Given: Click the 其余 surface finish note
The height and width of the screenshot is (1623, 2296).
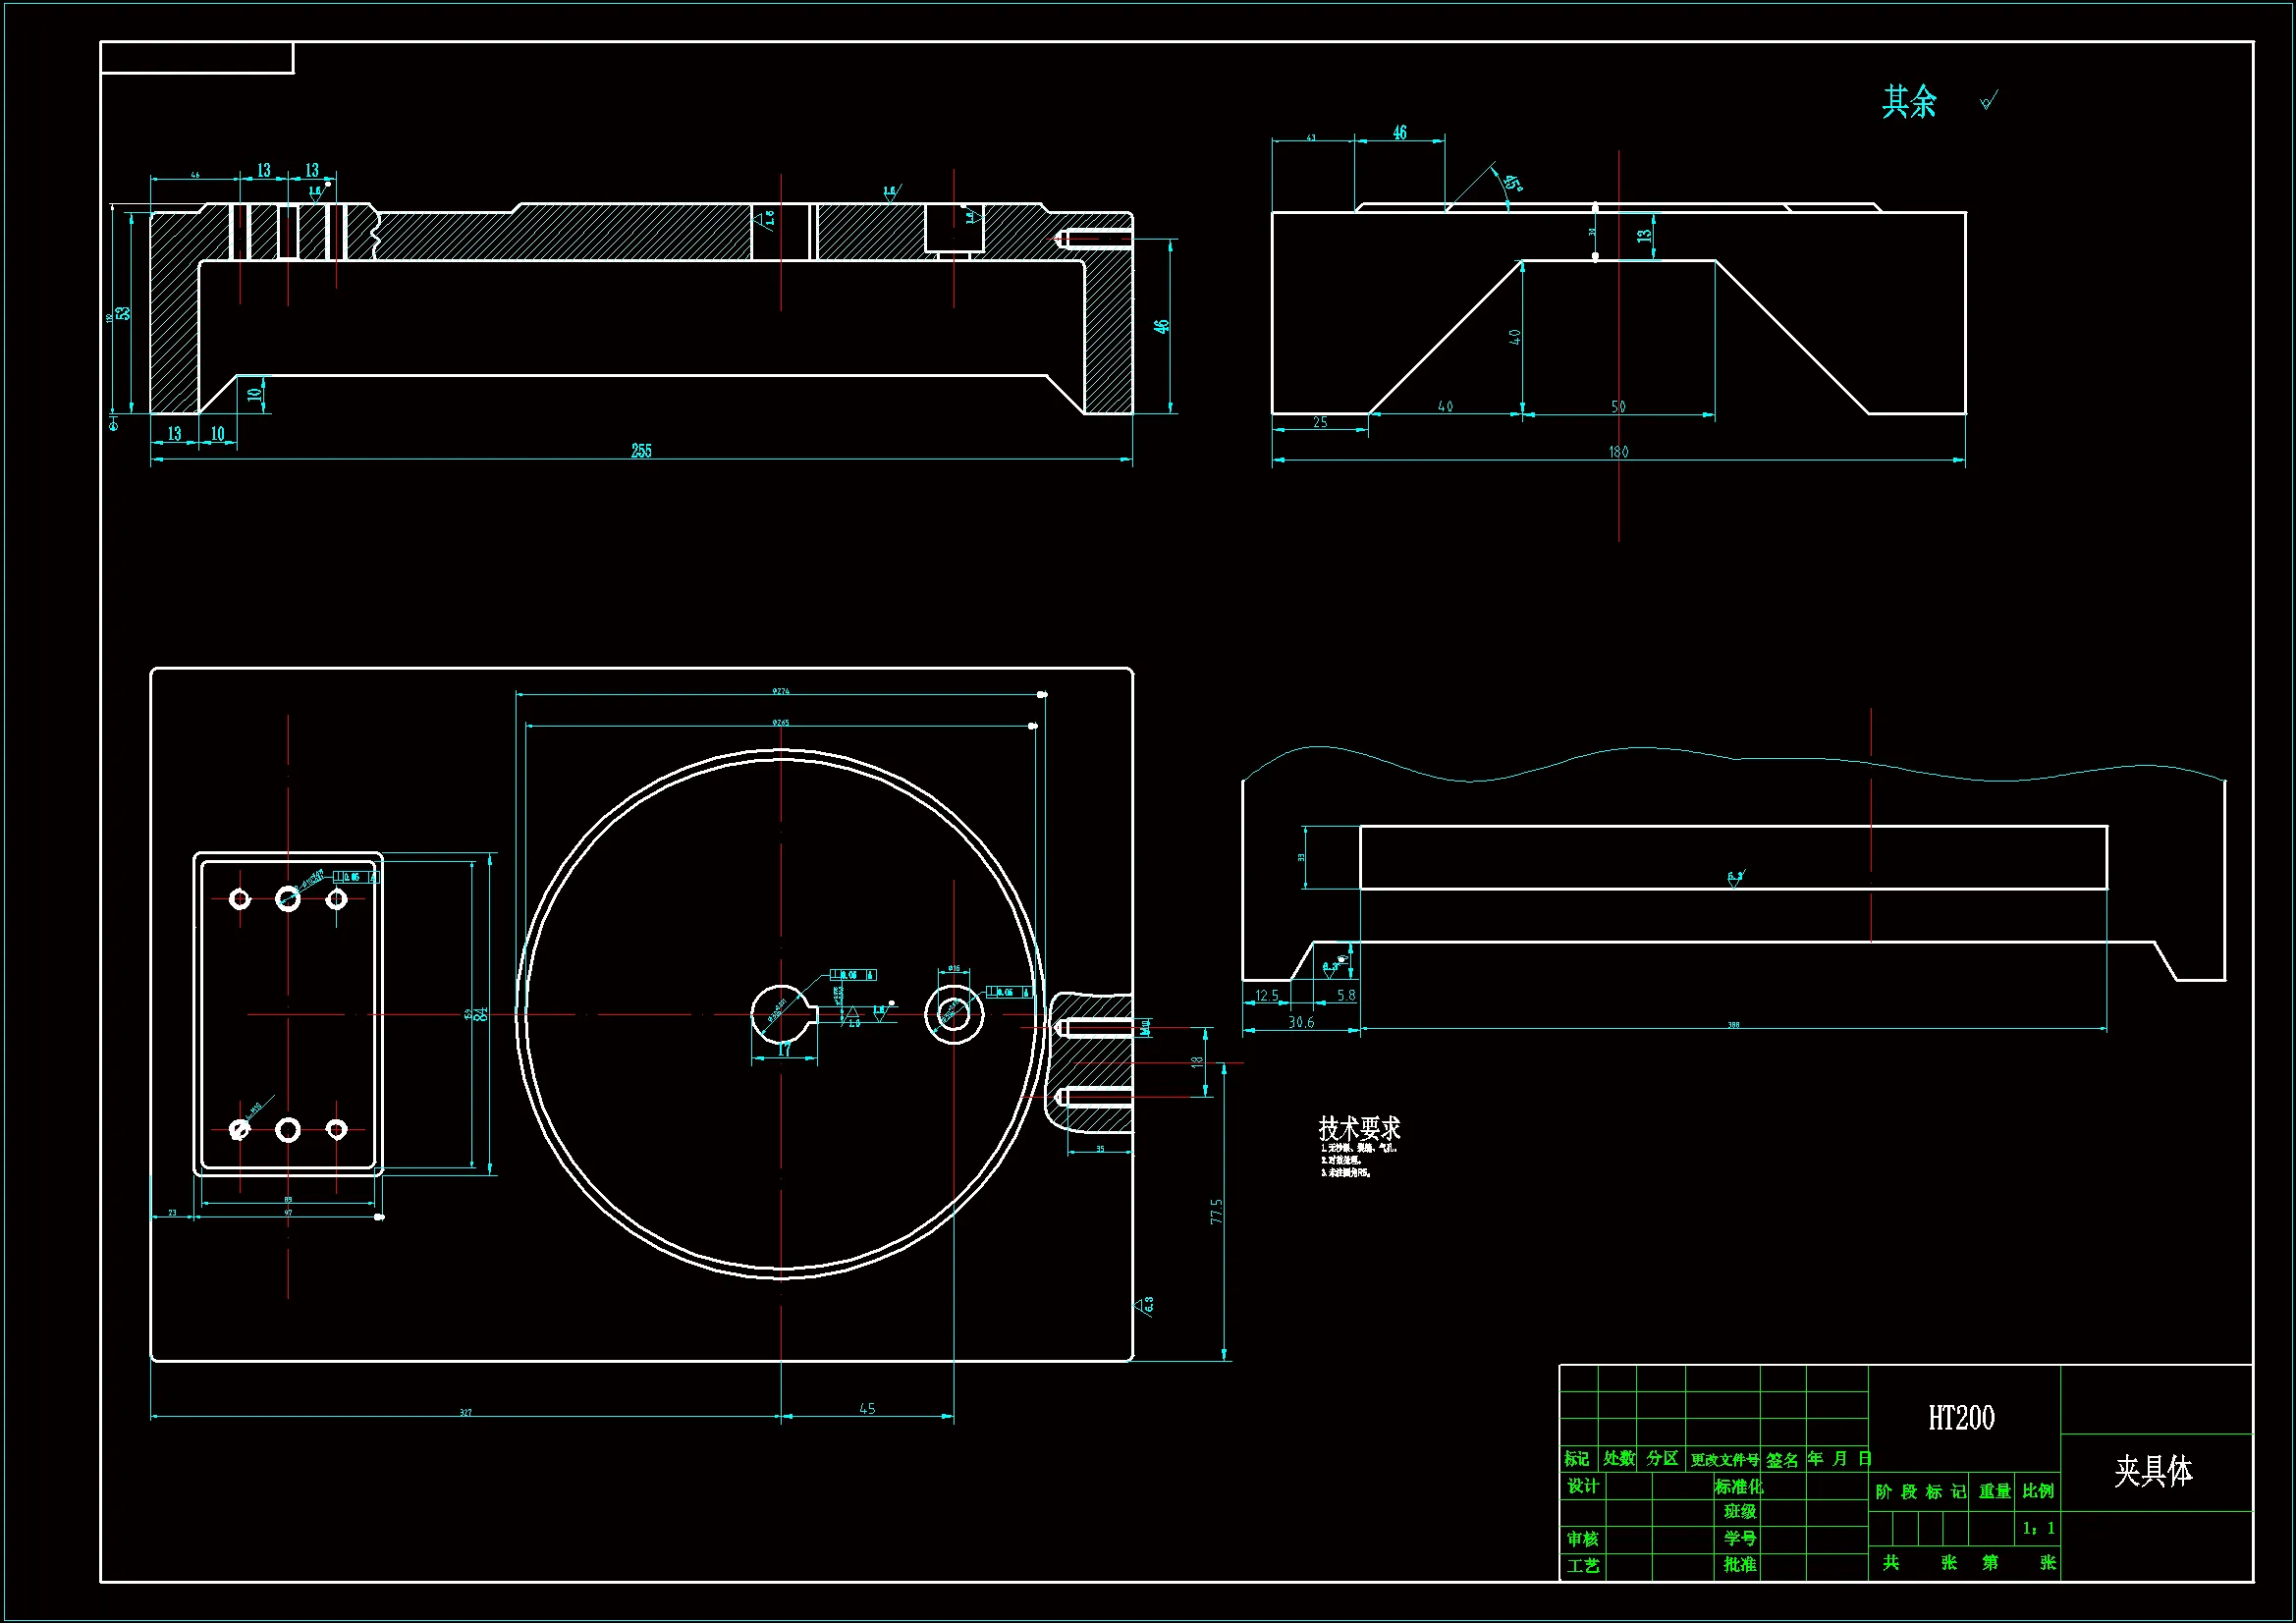Looking at the screenshot, I should tap(1909, 102).
